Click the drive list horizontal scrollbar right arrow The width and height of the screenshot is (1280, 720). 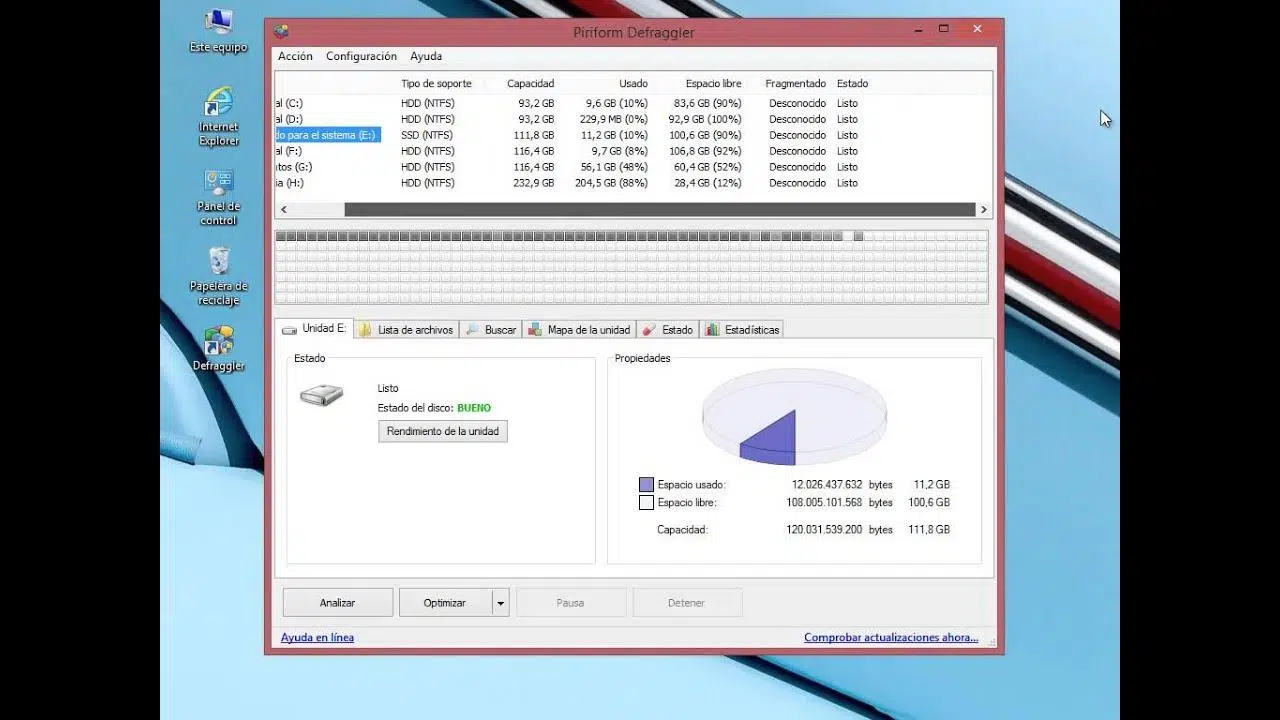[984, 210]
